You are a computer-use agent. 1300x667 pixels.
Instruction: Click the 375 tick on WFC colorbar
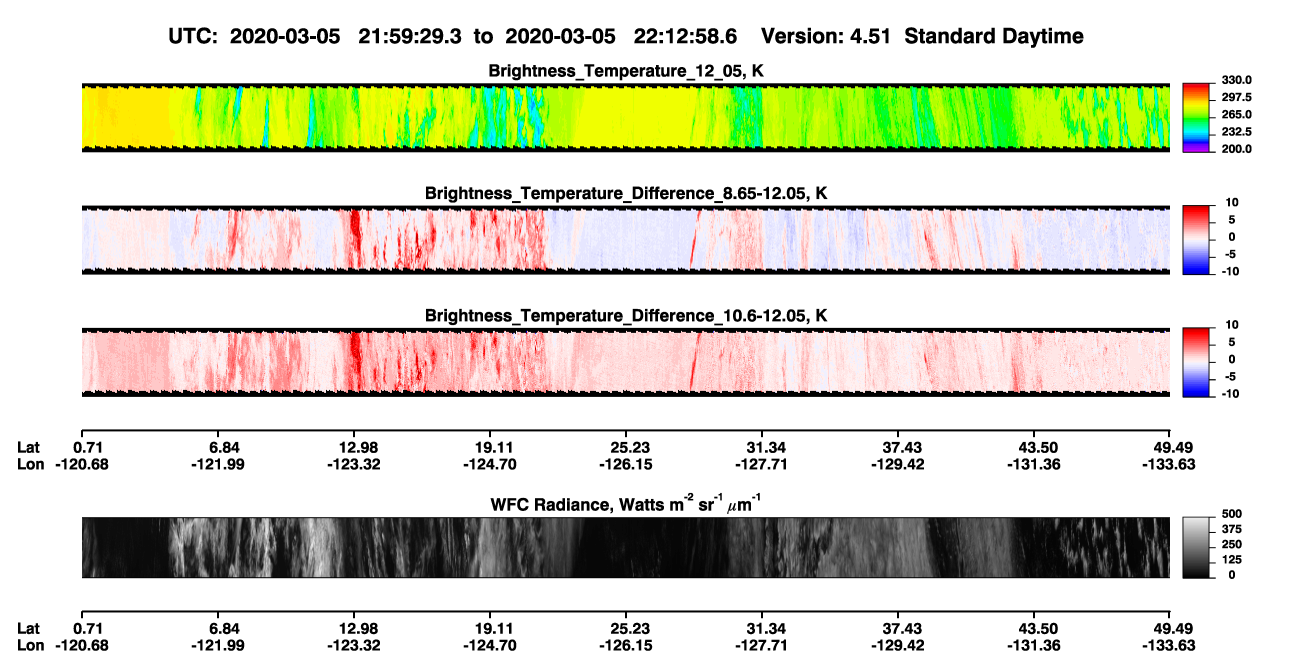1231,529
